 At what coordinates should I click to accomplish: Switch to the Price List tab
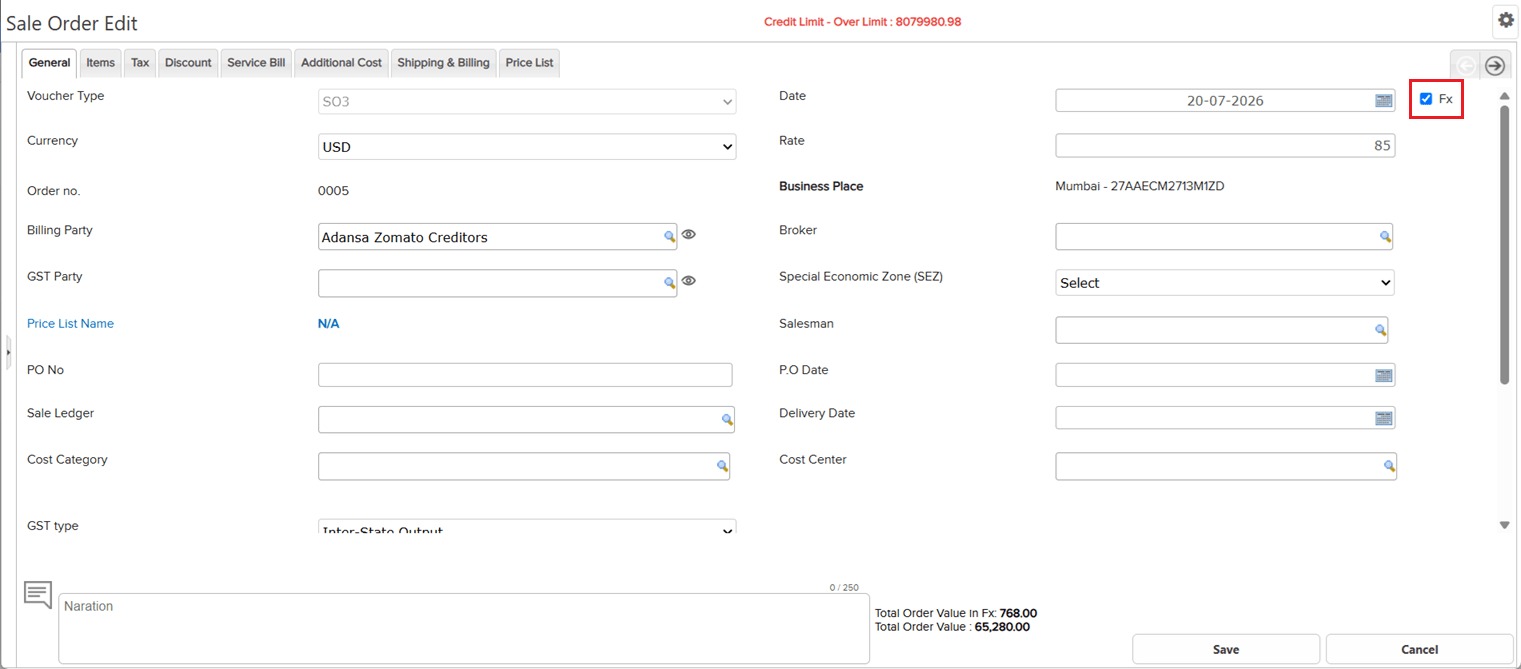coord(529,63)
